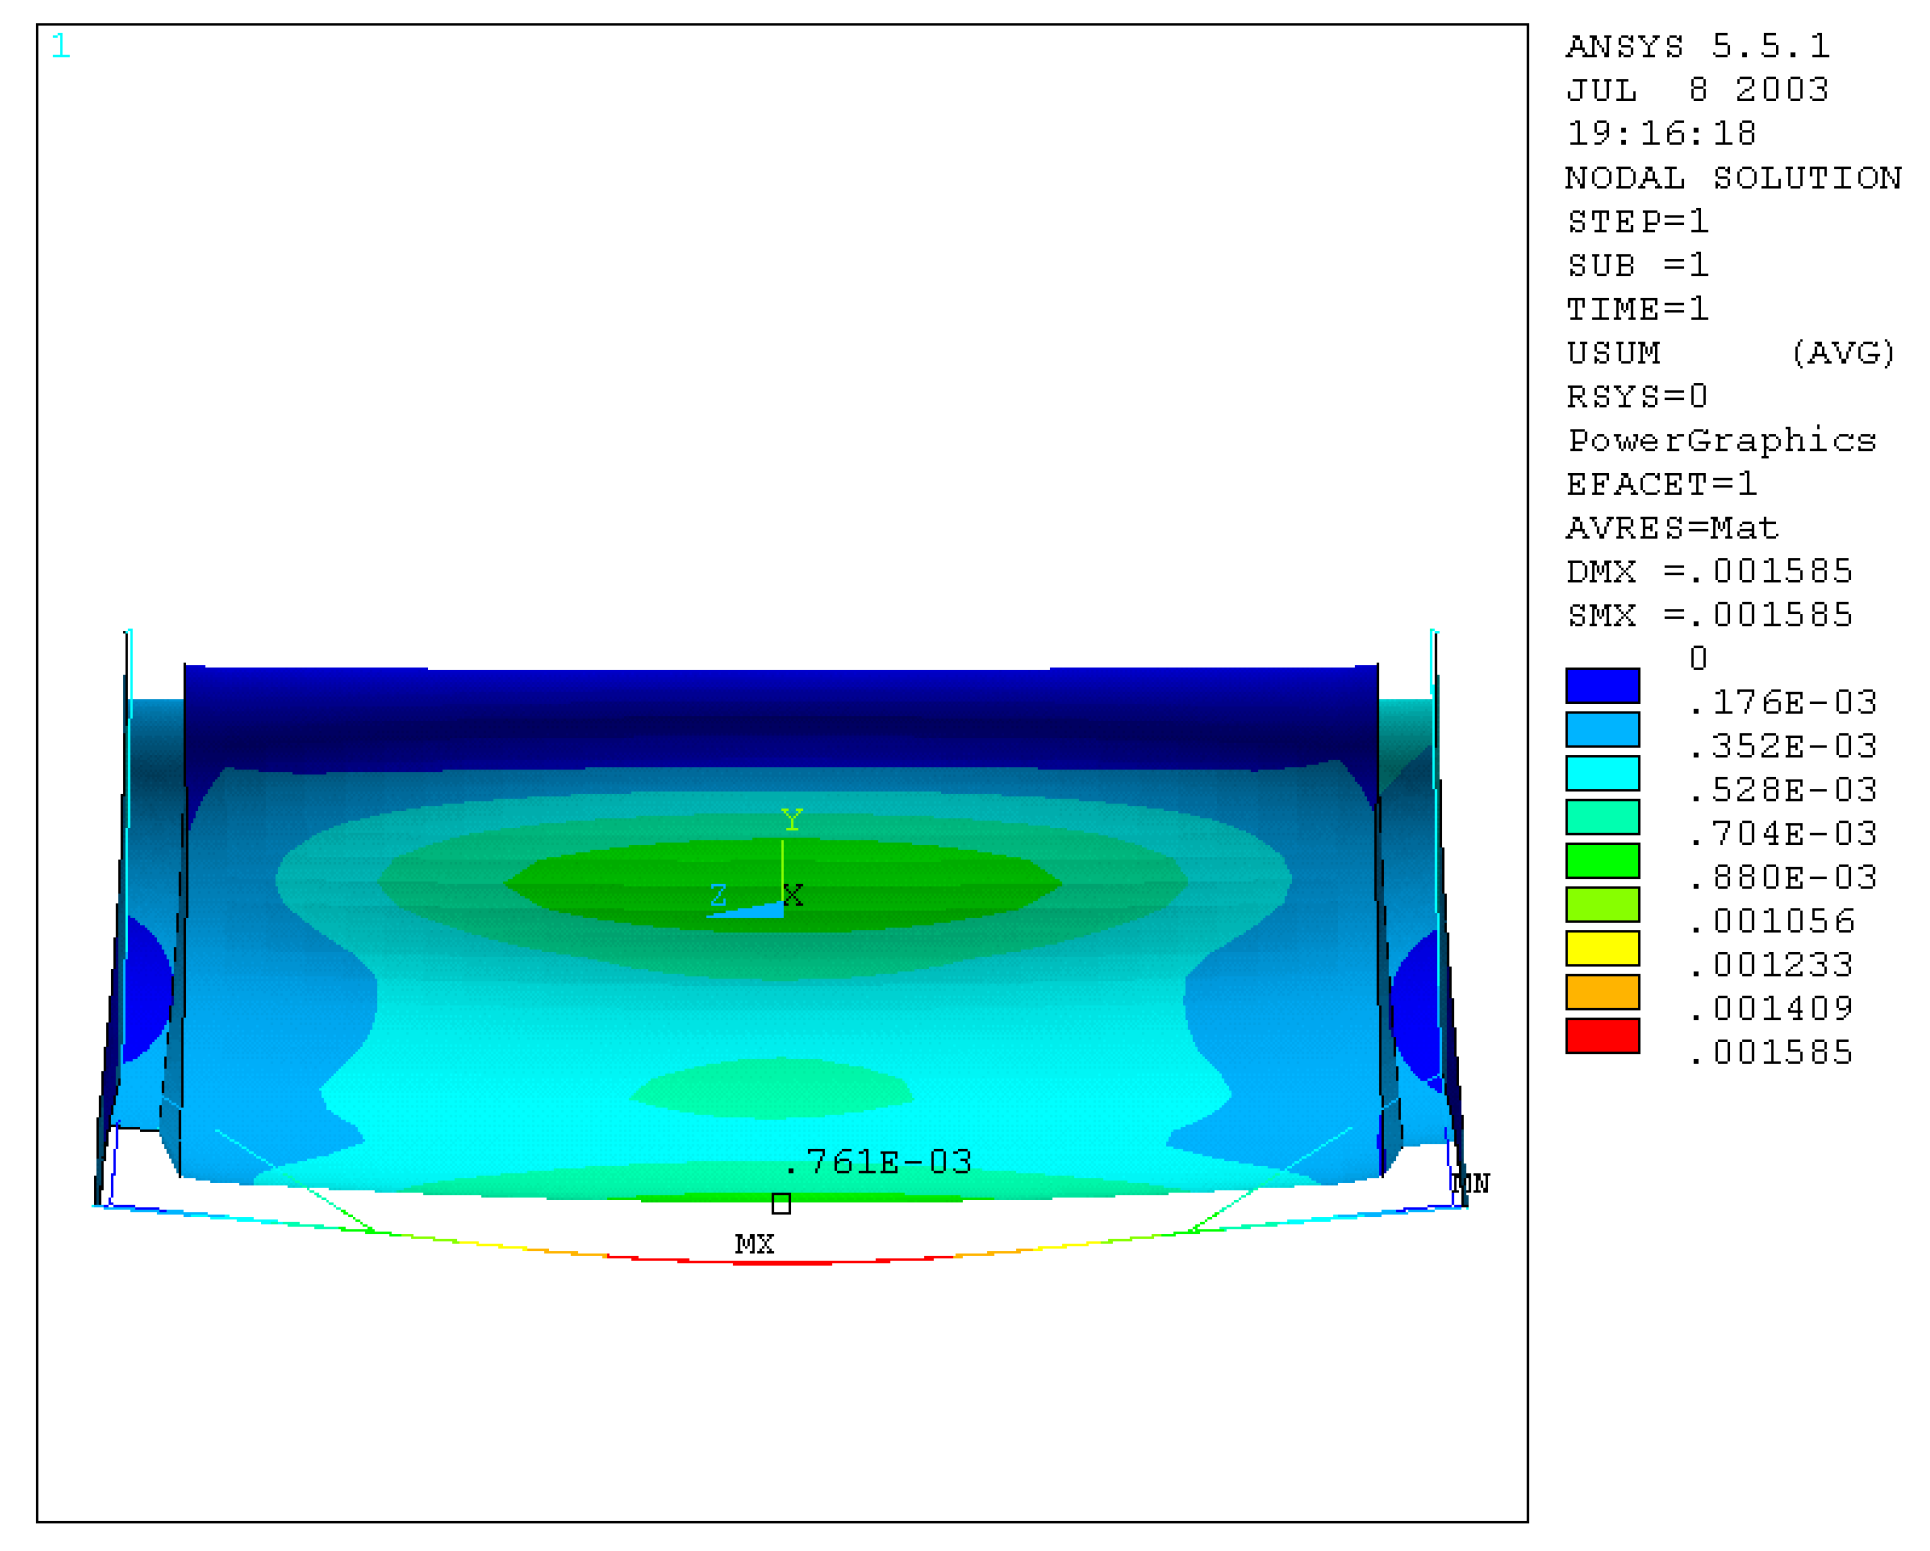Viewport: 1930px width, 1551px height.
Task: Click the lime green legend swatch
Action: coord(1601,904)
